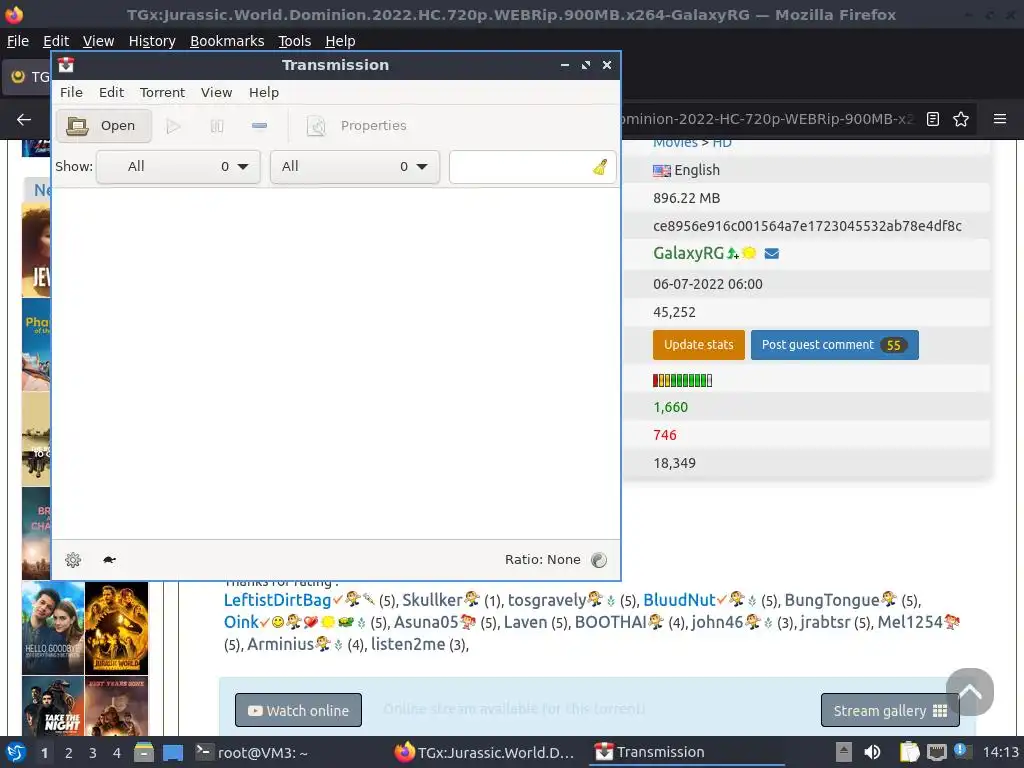
Task: Start torrent using the play icon
Action: click(x=173, y=125)
